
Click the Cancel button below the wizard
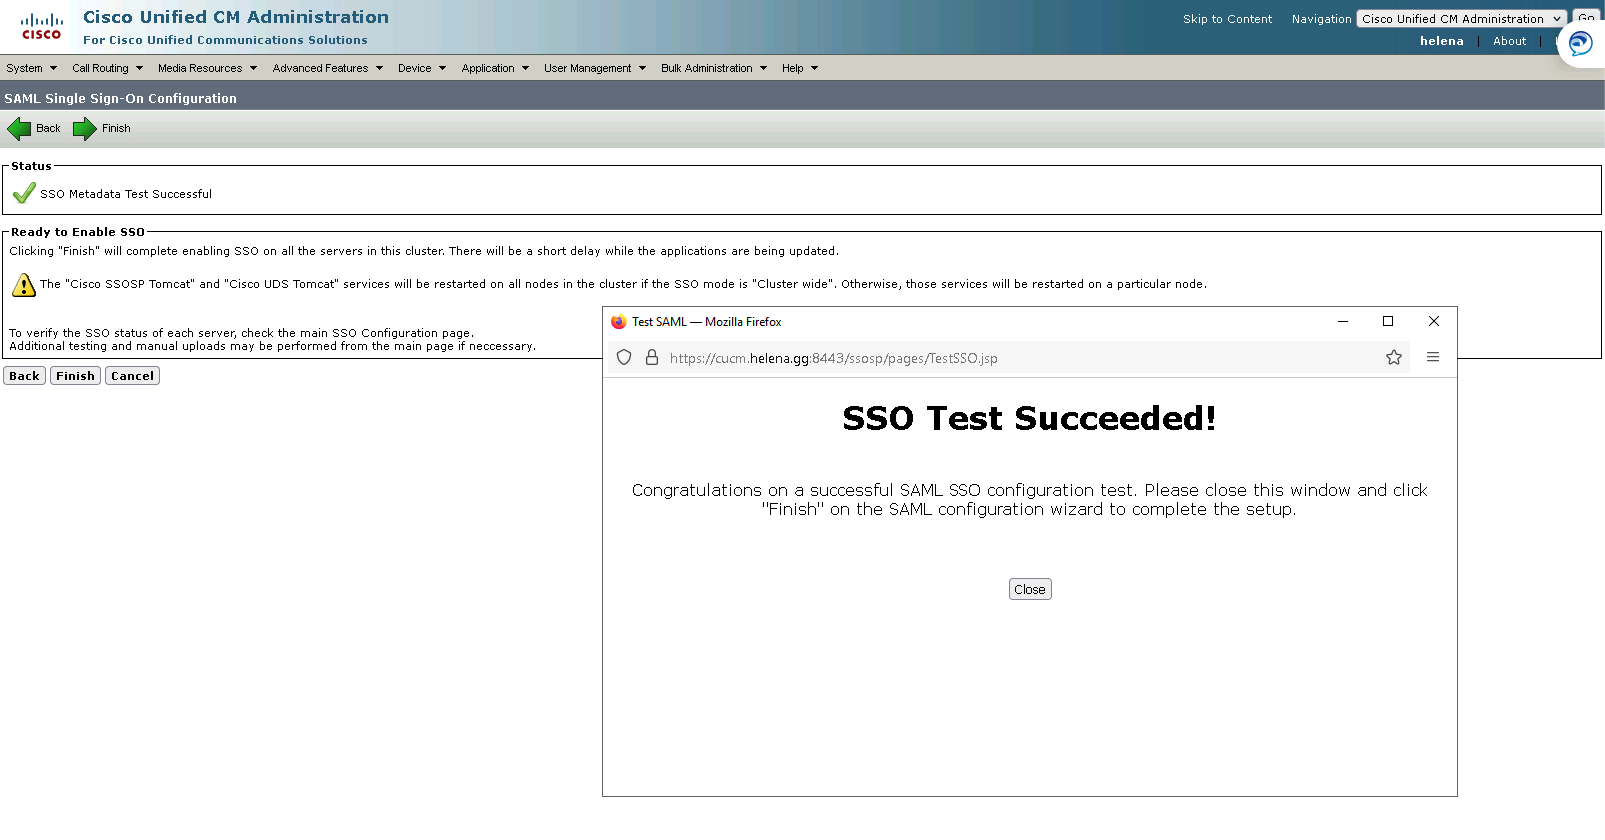(132, 376)
